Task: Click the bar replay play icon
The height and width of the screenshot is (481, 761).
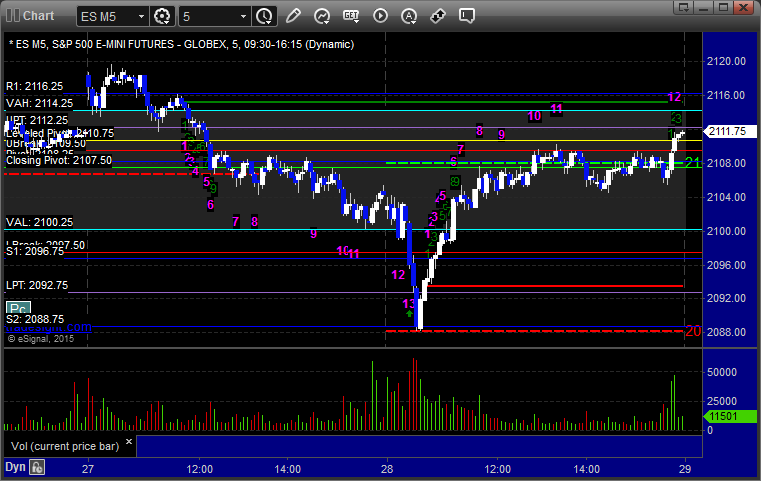Action: tap(379, 16)
